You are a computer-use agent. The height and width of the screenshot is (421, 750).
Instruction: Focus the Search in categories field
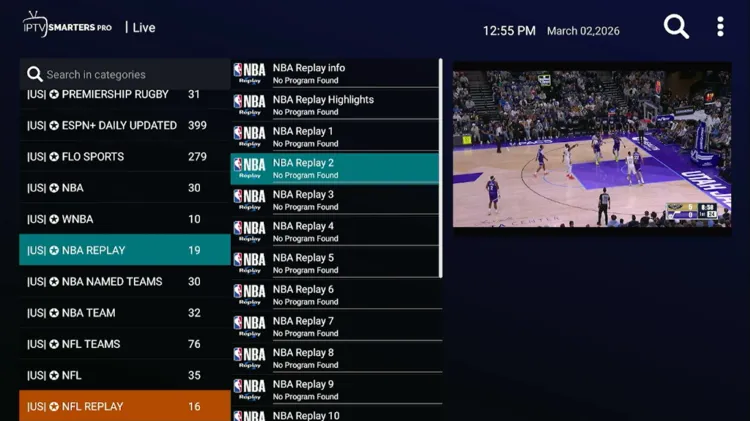[125, 74]
